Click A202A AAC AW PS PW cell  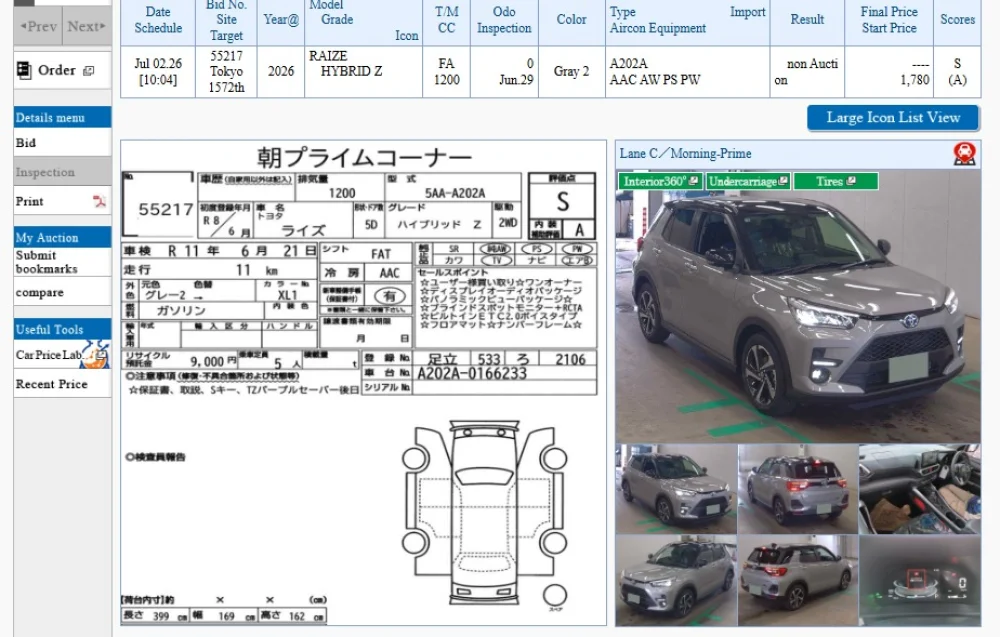688,71
